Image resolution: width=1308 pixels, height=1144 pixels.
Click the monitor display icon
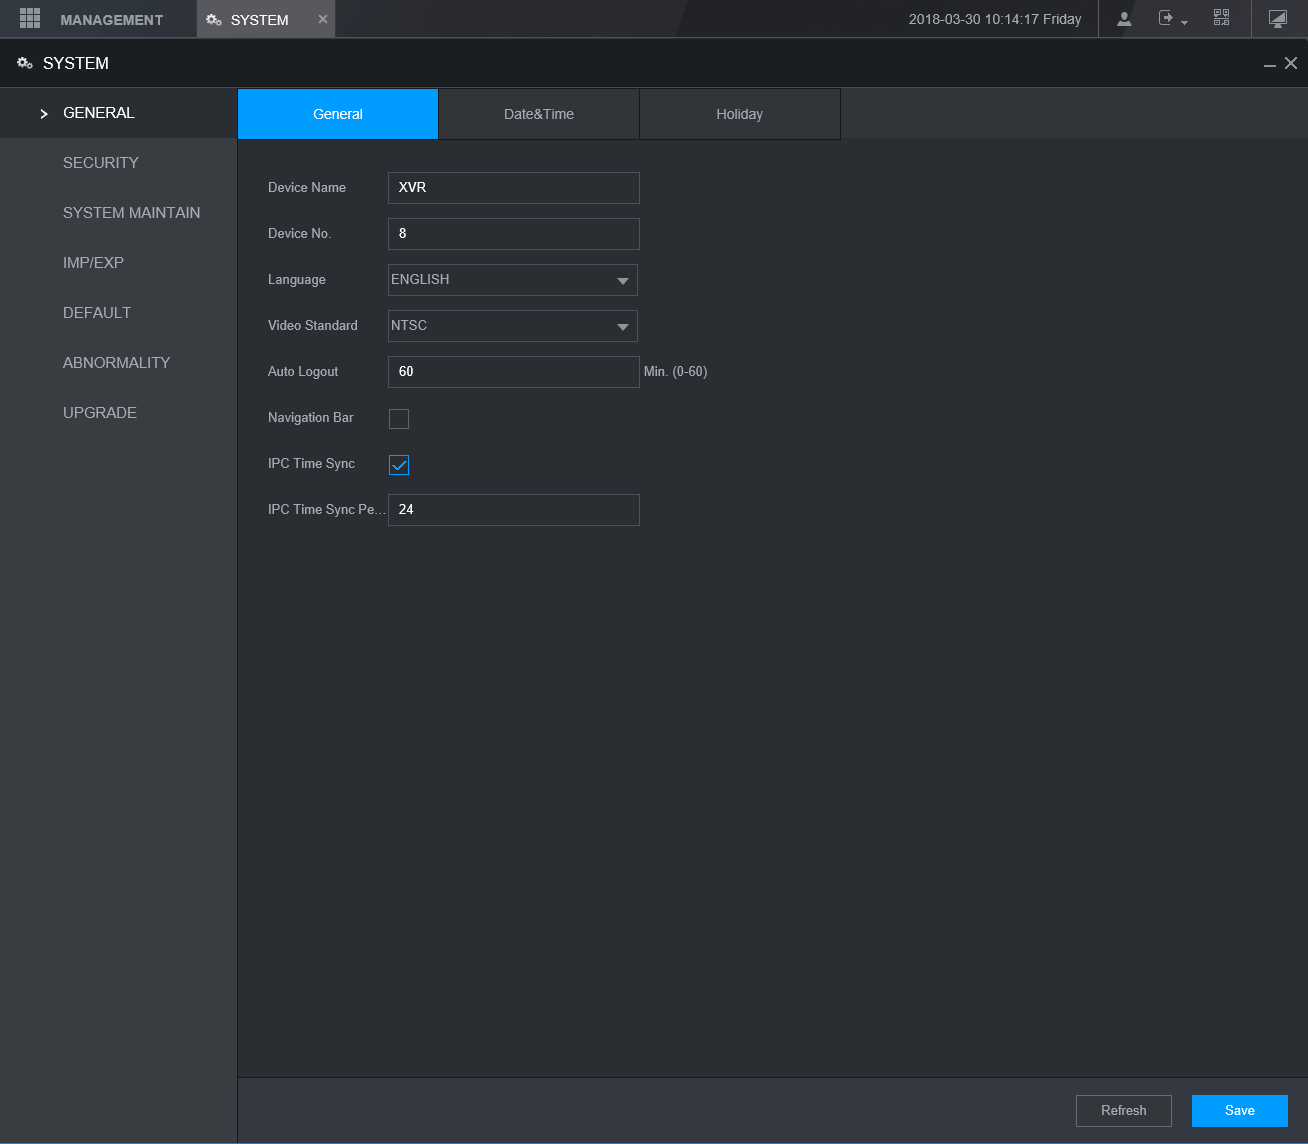point(1277,19)
